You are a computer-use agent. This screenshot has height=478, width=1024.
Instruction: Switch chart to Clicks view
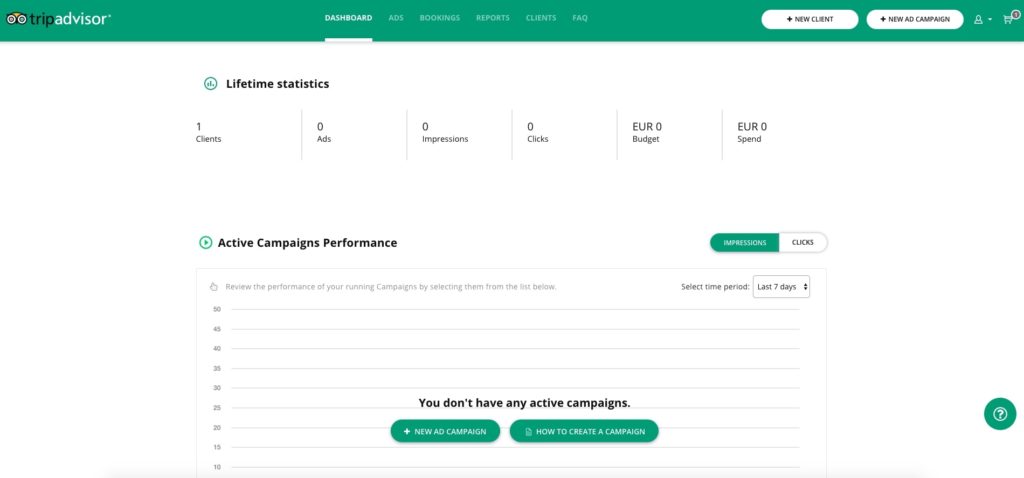pyautogui.click(x=802, y=243)
